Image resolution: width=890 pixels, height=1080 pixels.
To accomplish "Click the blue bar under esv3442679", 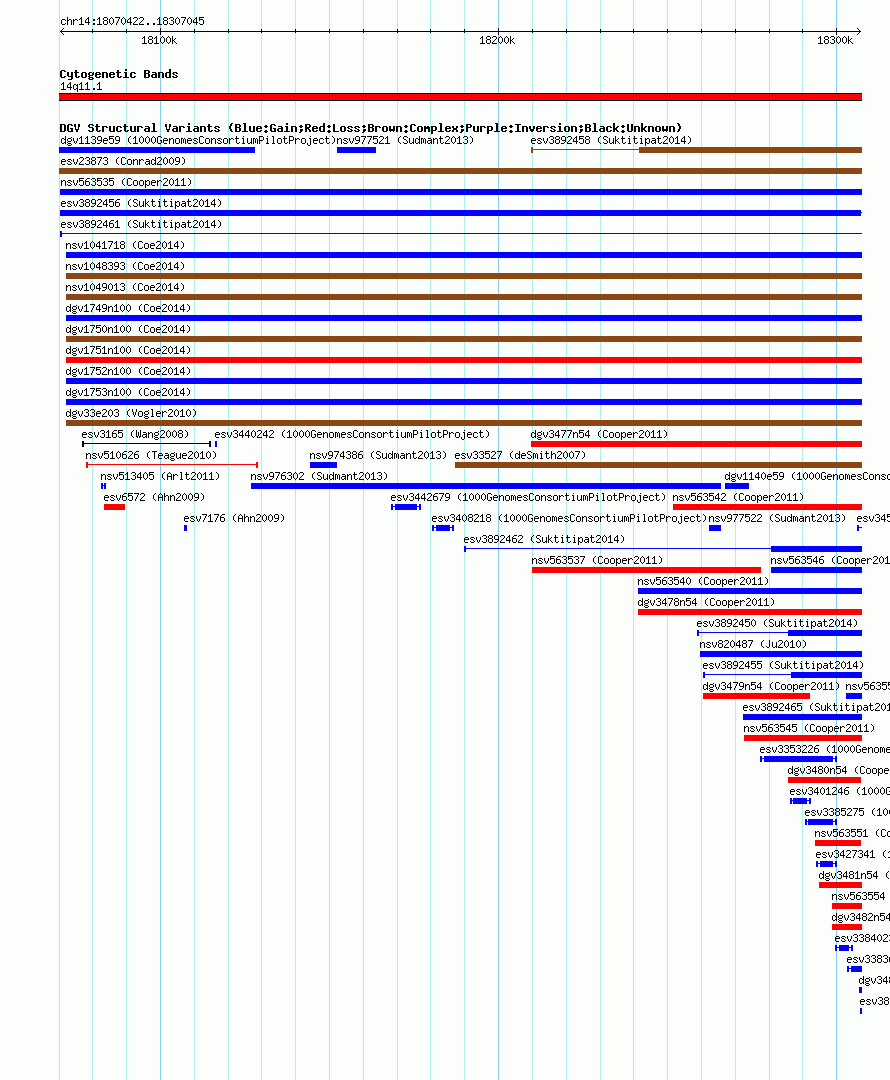I will (406, 507).
